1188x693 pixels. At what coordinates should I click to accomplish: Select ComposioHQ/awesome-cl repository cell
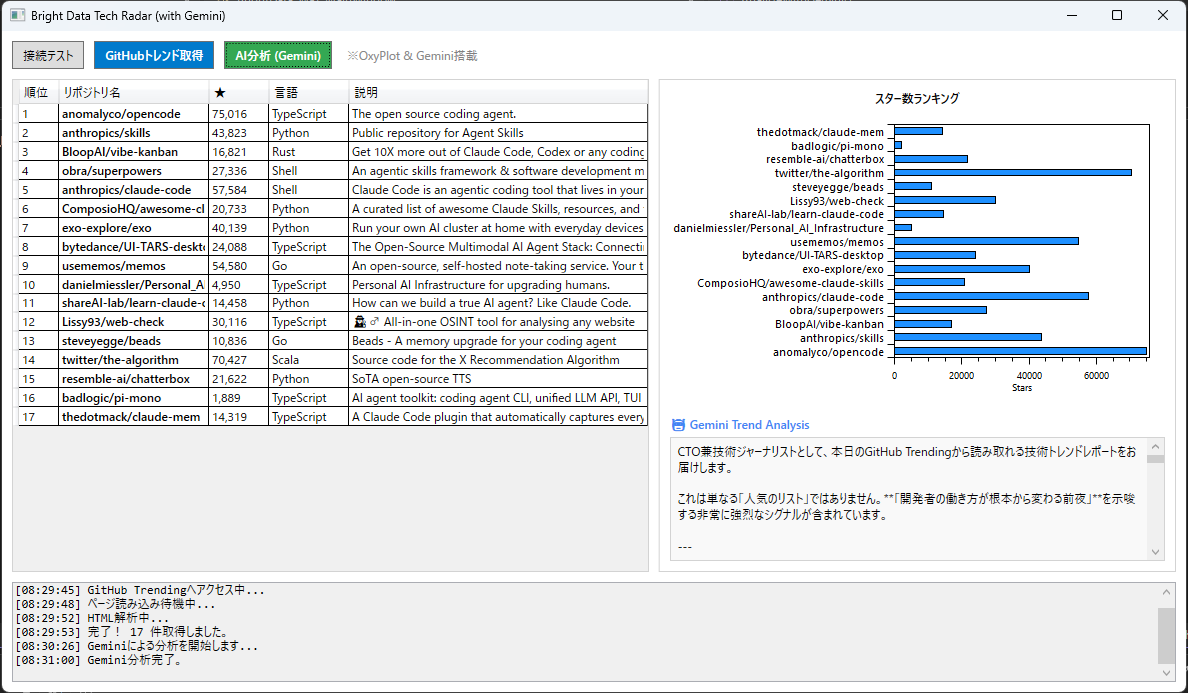pos(133,208)
